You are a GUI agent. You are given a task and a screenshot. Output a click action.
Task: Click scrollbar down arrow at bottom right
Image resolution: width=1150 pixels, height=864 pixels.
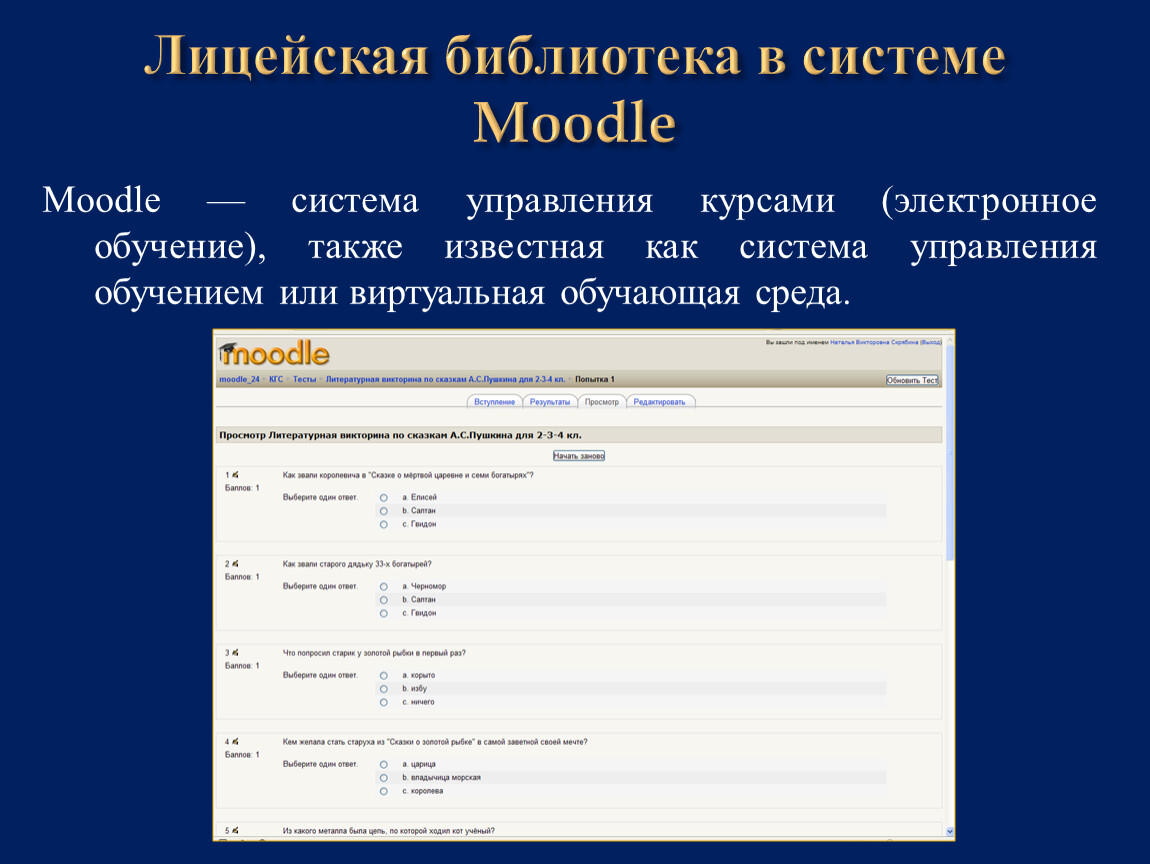[x=949, y=831]
